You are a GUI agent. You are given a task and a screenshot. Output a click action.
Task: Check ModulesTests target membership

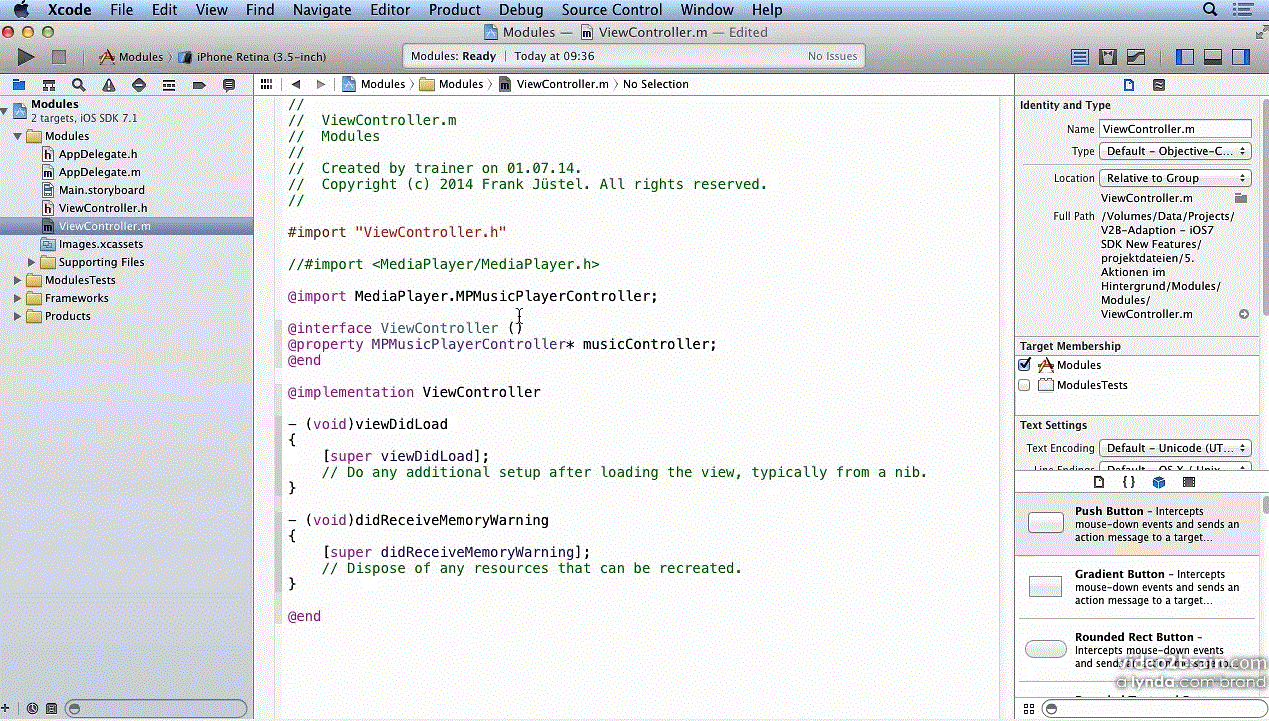click(1024, 385)
